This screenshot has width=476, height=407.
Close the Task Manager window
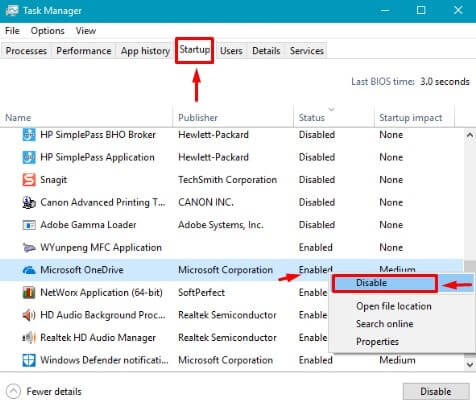[458, 10]
